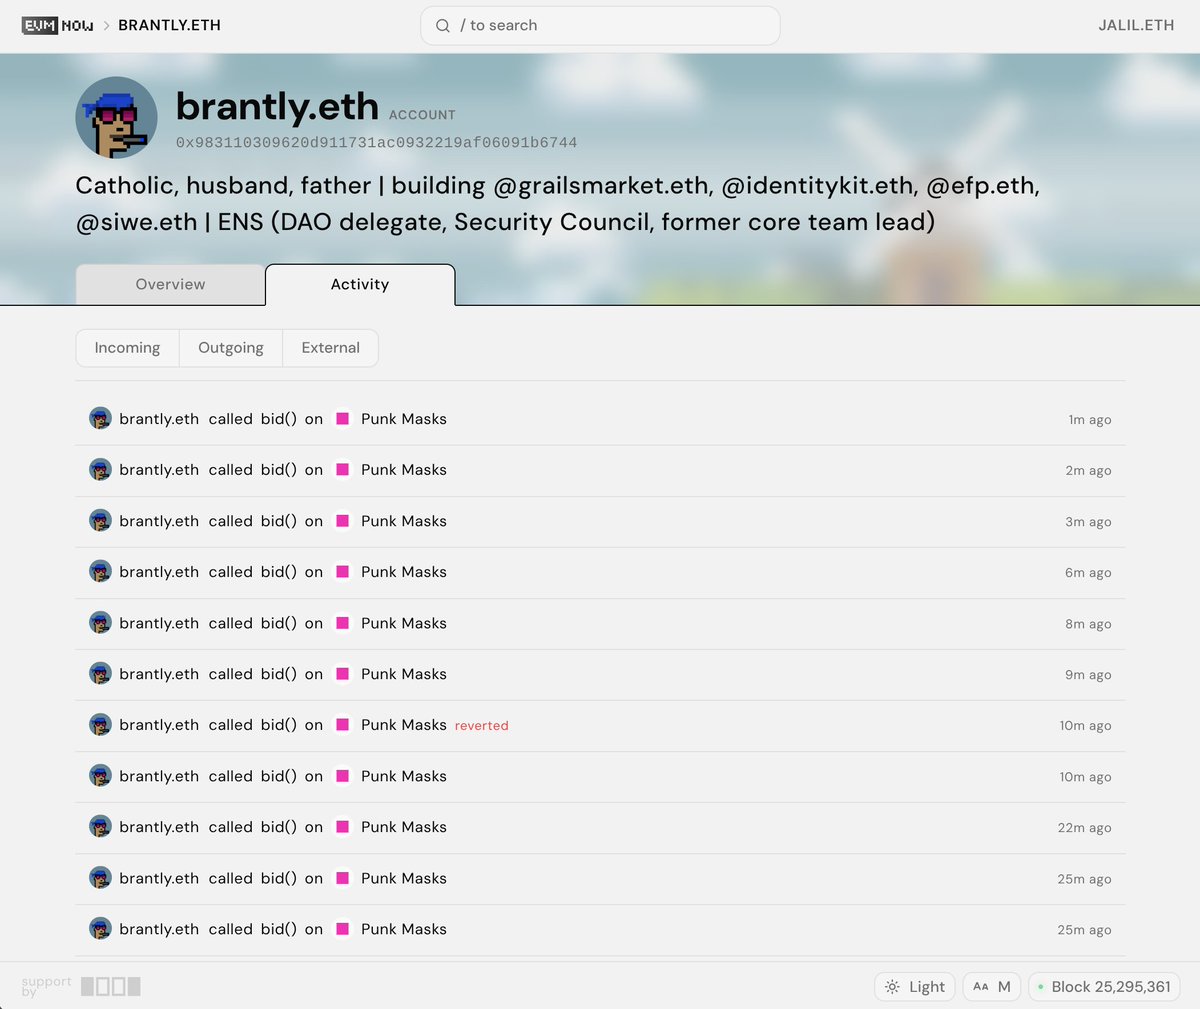The image size is (1200, 1009).
Task: Click the support by logo in footer
Action: (x=81, y=986)
